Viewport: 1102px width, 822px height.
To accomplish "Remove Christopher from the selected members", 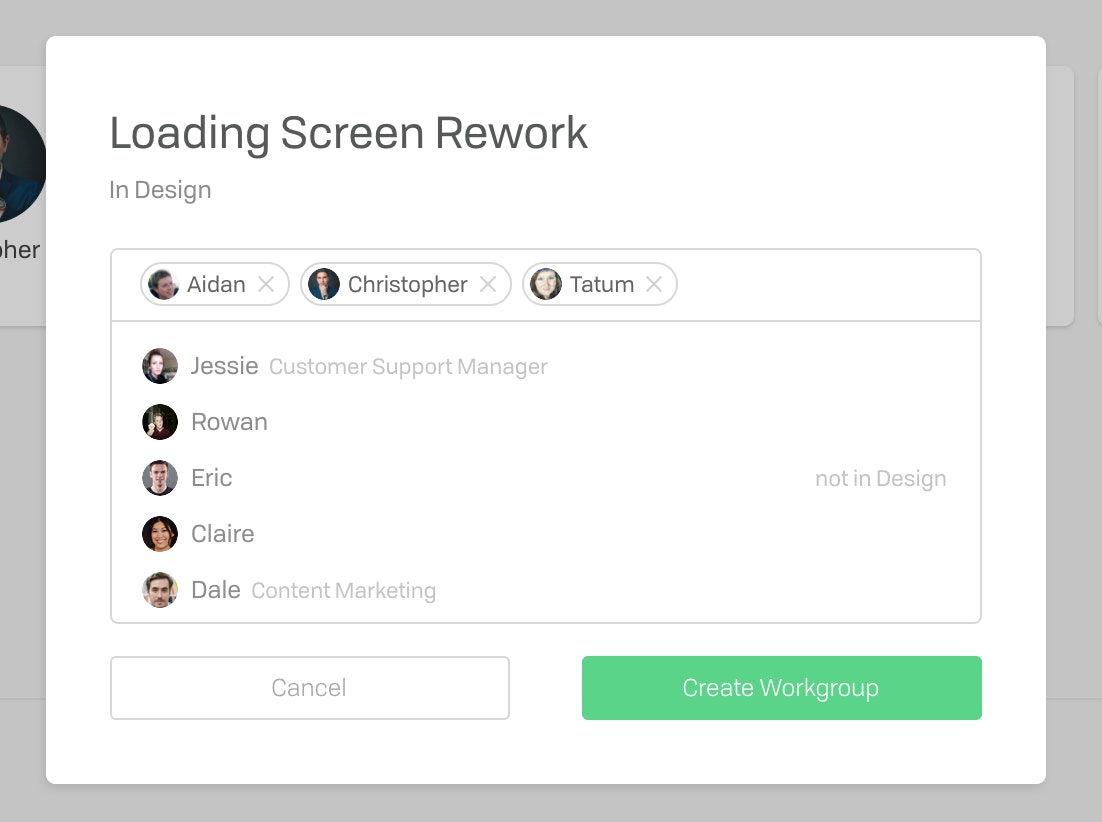I will point(488,285).
